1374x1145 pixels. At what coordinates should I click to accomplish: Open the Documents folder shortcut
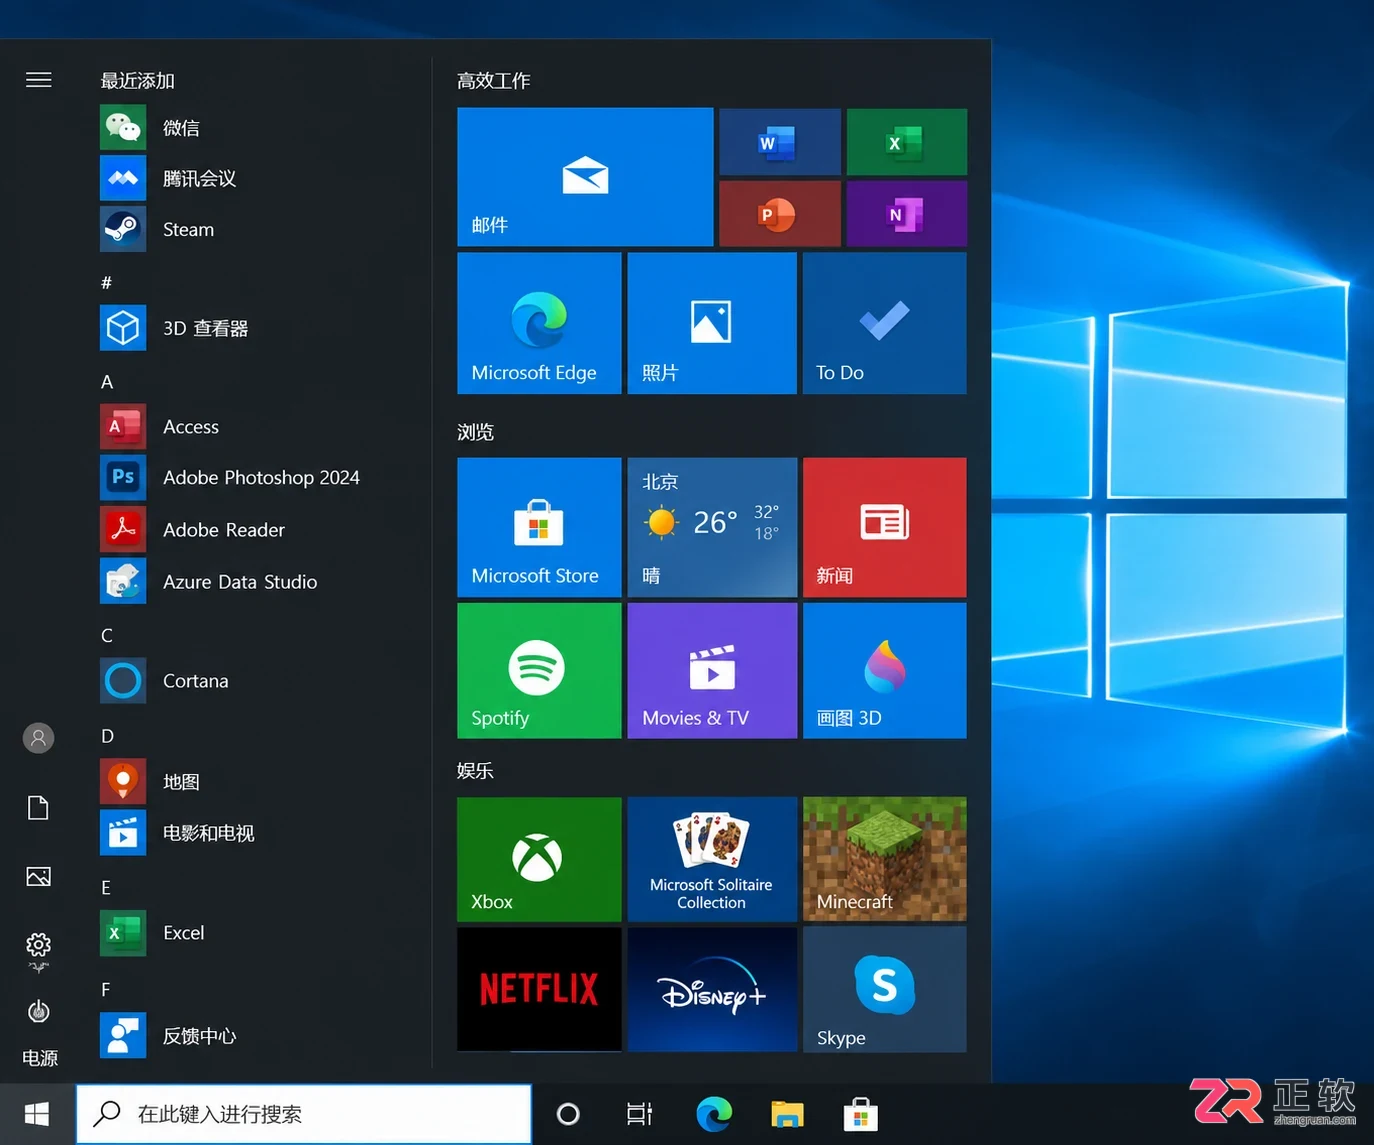click(x=38, y=808)
